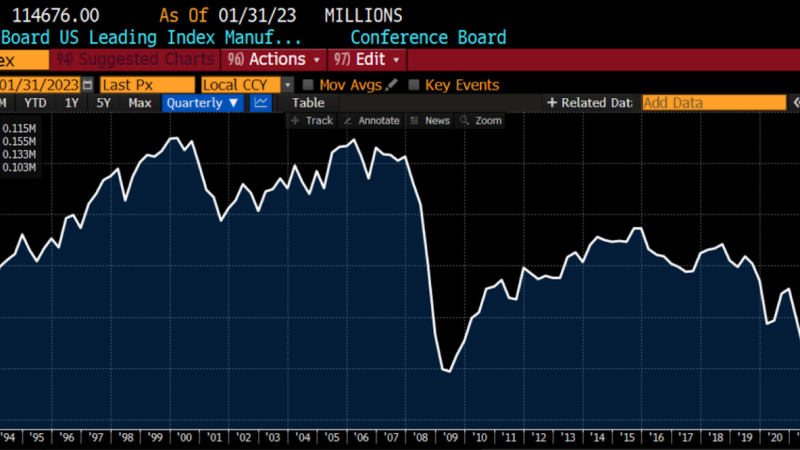Open the Edit menu

coord(366,60)
